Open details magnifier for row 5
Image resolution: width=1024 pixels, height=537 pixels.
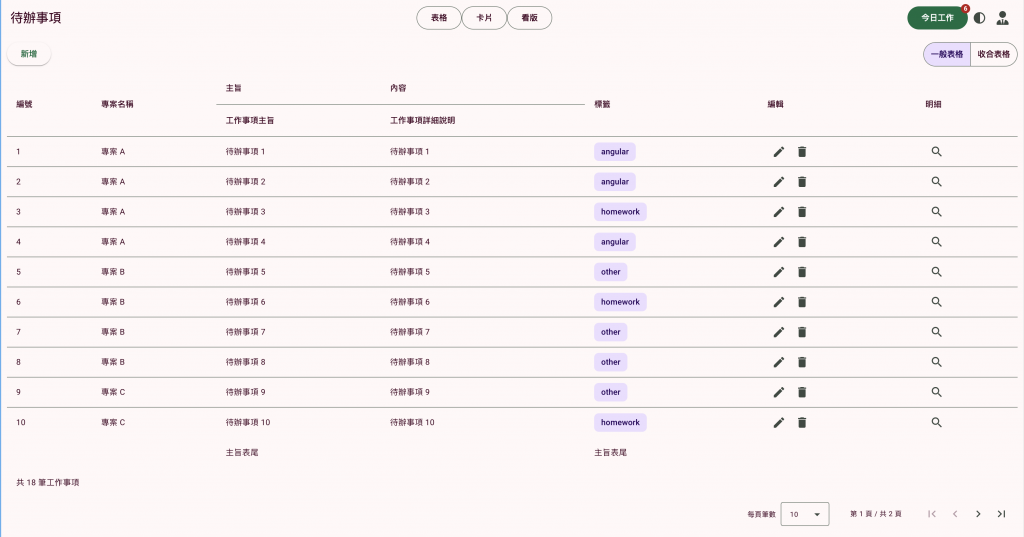[936, 272]
